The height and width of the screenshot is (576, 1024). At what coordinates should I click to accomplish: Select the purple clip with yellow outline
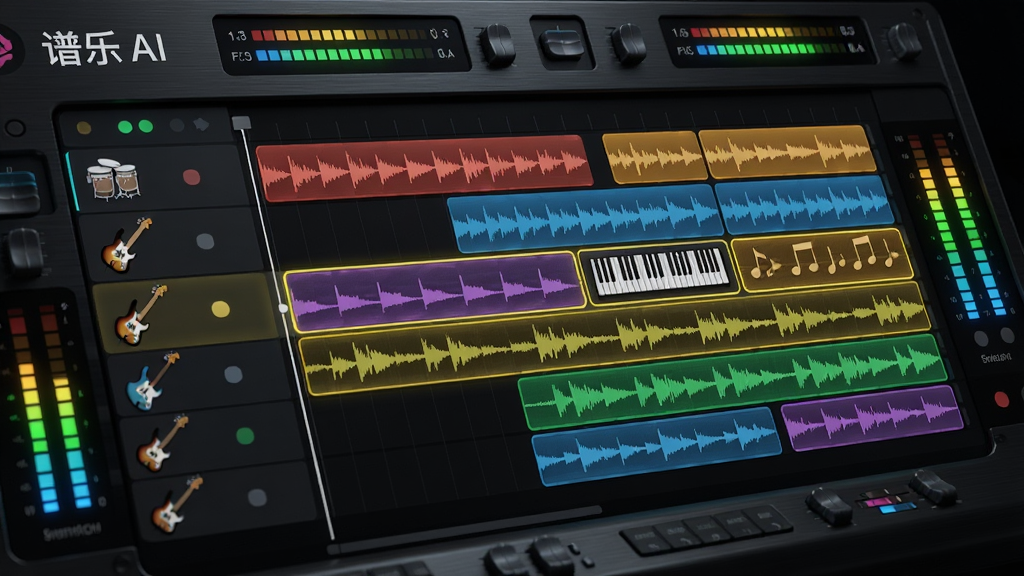coord(434,291)
